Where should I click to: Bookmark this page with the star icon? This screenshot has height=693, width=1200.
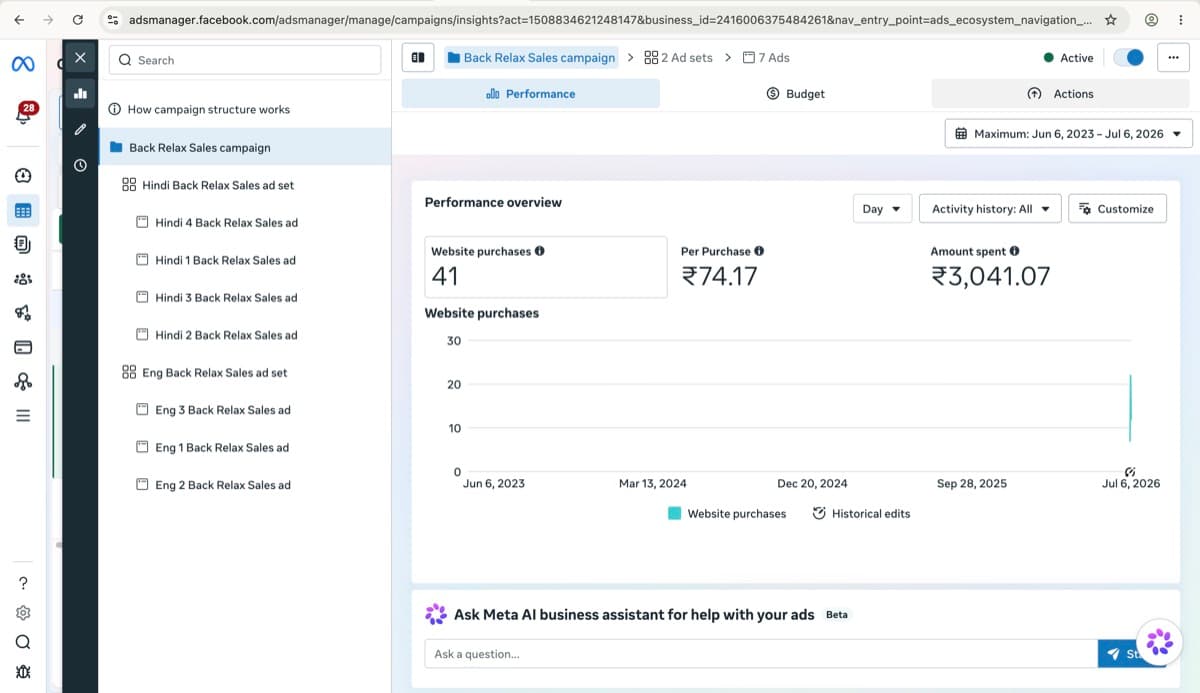click(x=1111, y=19)
